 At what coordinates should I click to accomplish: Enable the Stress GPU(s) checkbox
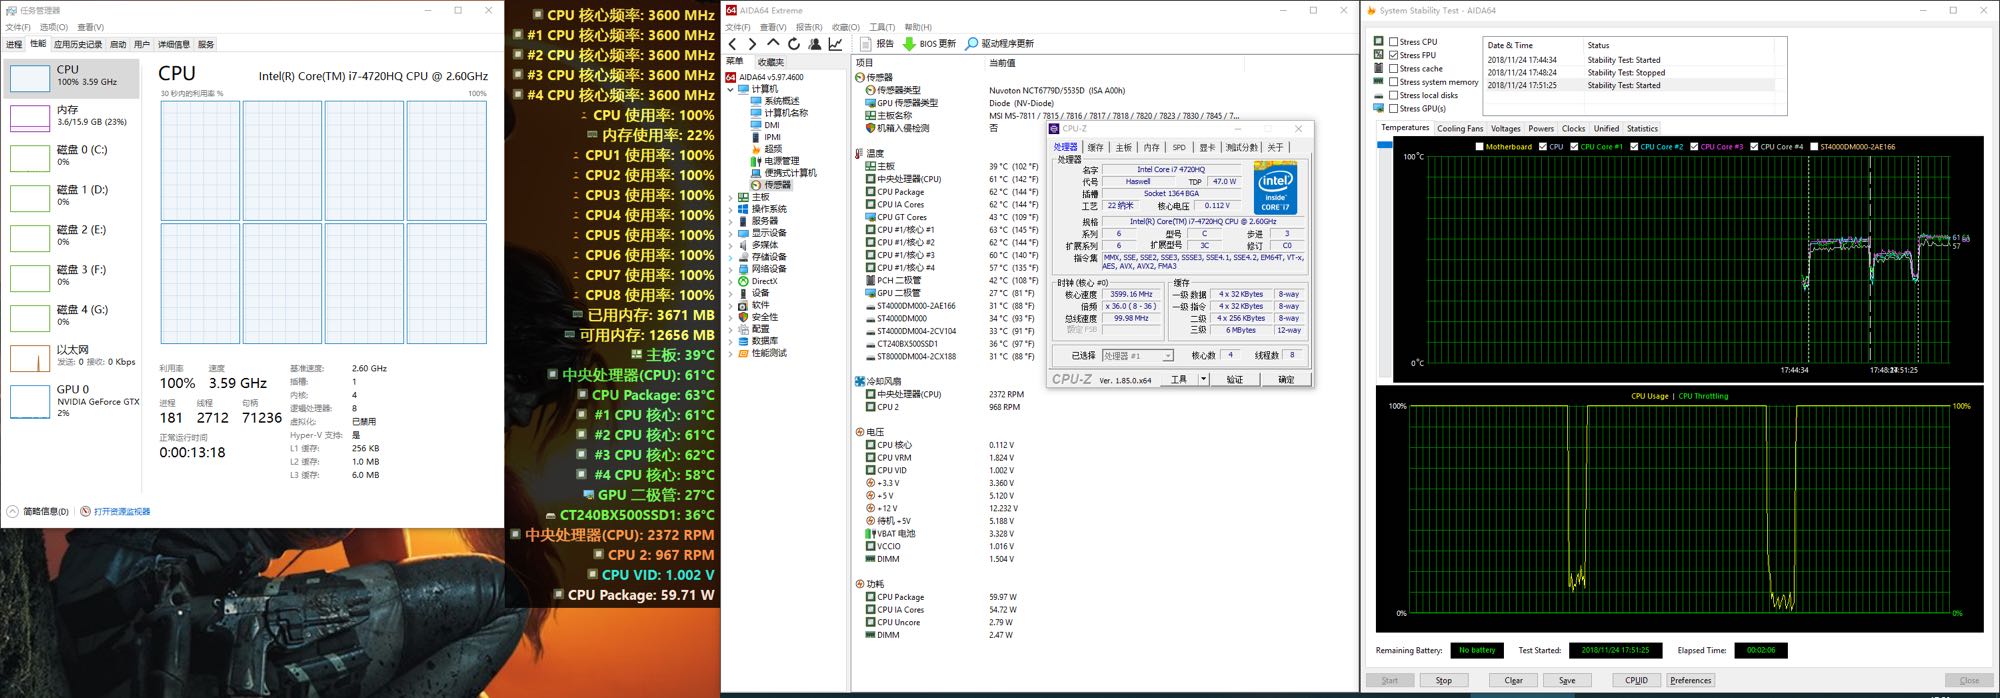click(1394, 108)
